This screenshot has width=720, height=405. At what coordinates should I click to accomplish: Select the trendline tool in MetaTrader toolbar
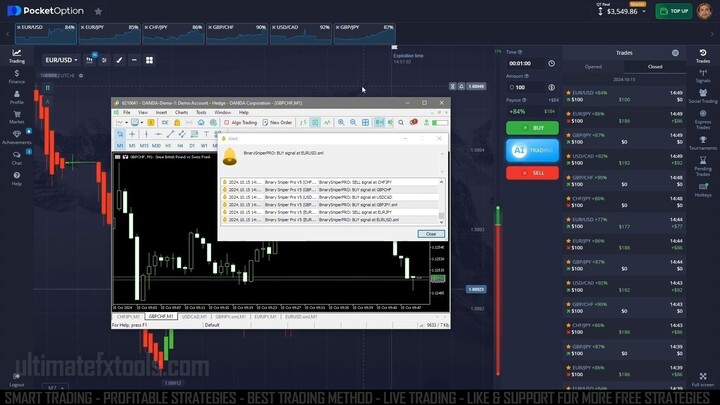pyautogui.click(x=170, y=134)
